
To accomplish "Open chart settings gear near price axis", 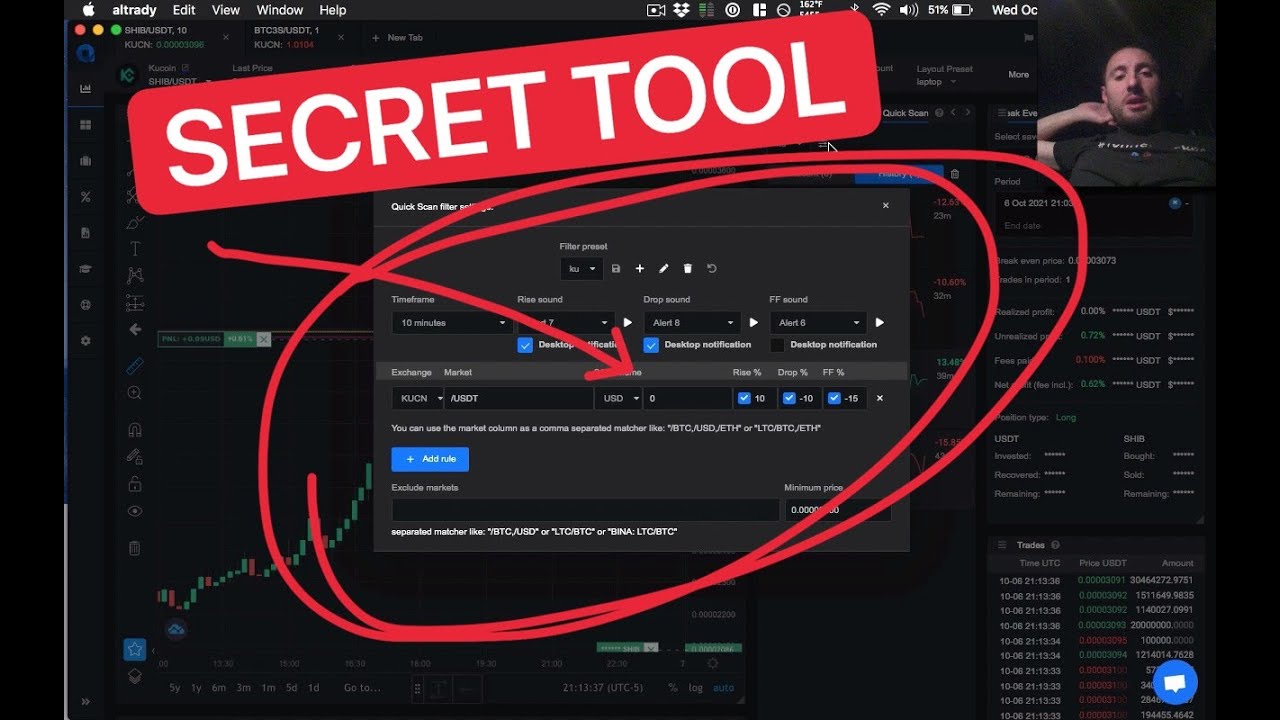I will coord(712,663).
